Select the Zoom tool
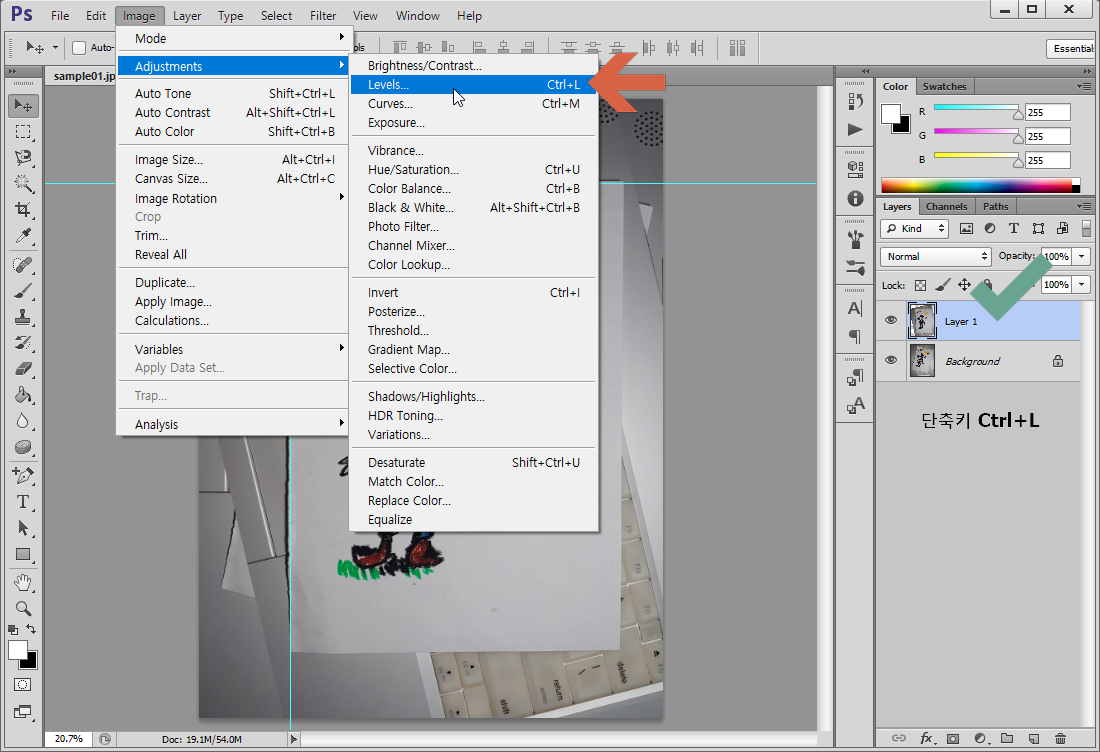1100x752 pixels. pos(23,609)
